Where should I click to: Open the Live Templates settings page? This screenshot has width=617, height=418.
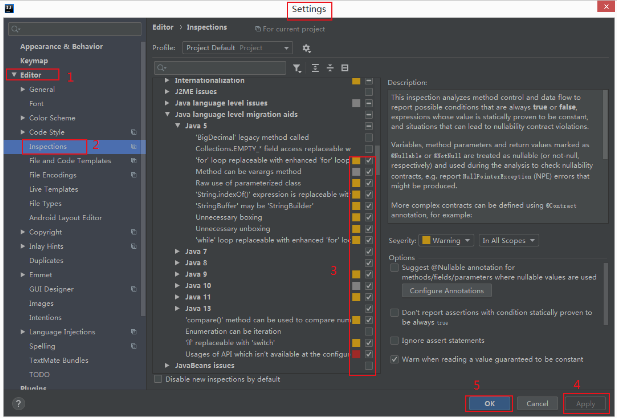click(x=54, y=189)
